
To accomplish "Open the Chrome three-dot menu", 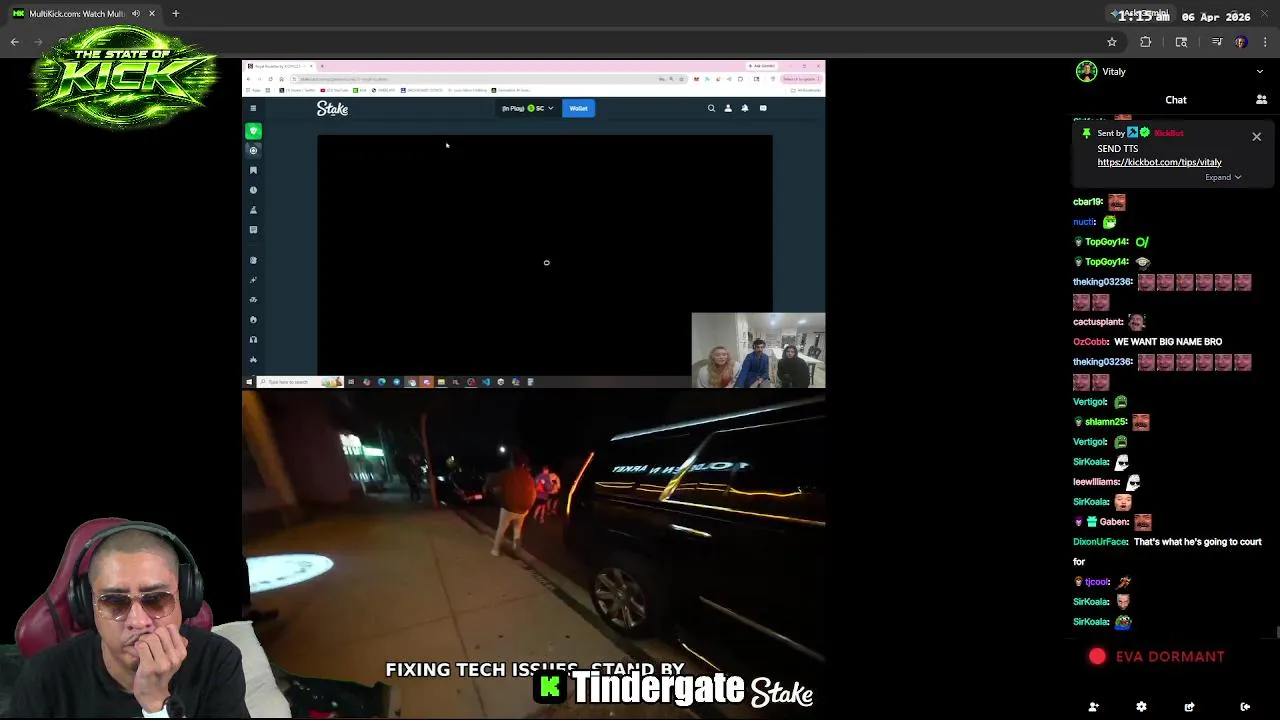I will point(1265,42).
